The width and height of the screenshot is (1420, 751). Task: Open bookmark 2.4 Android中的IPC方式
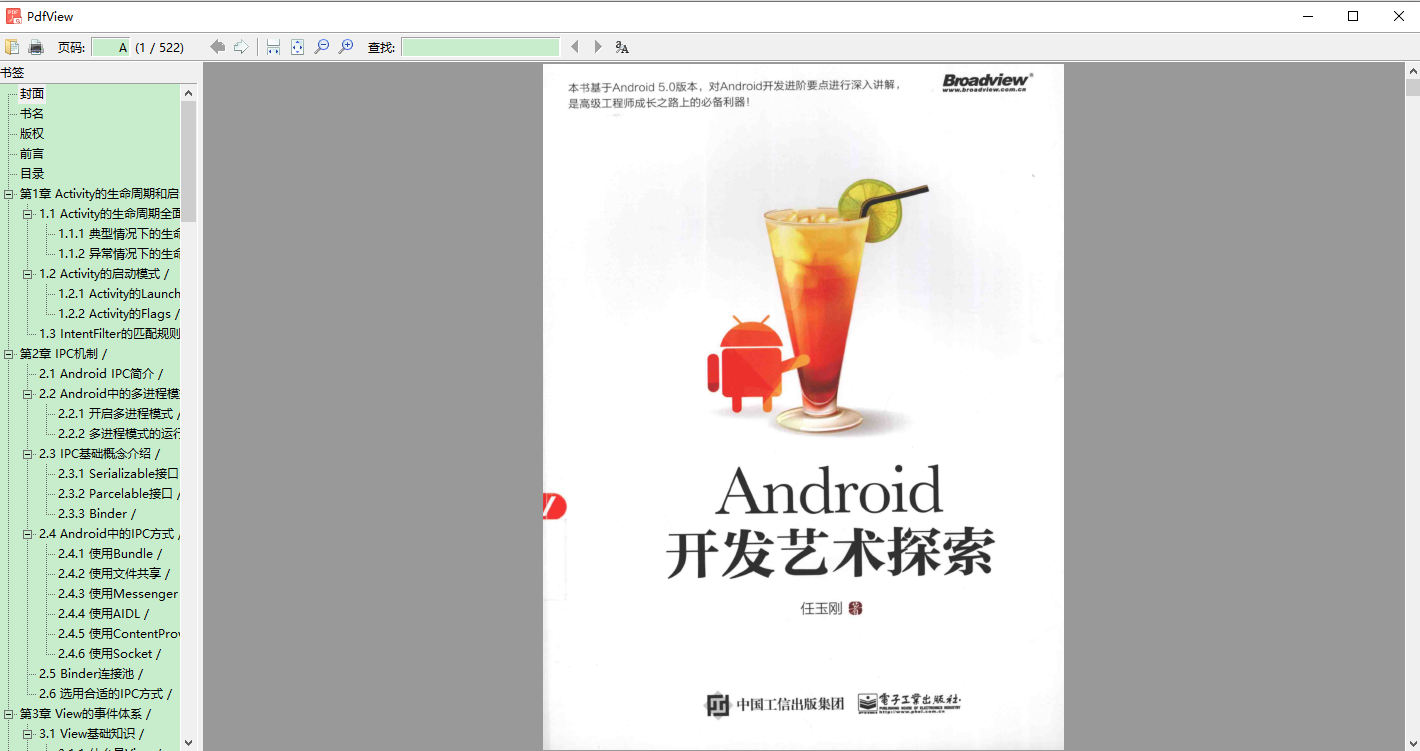click(110, 534)
